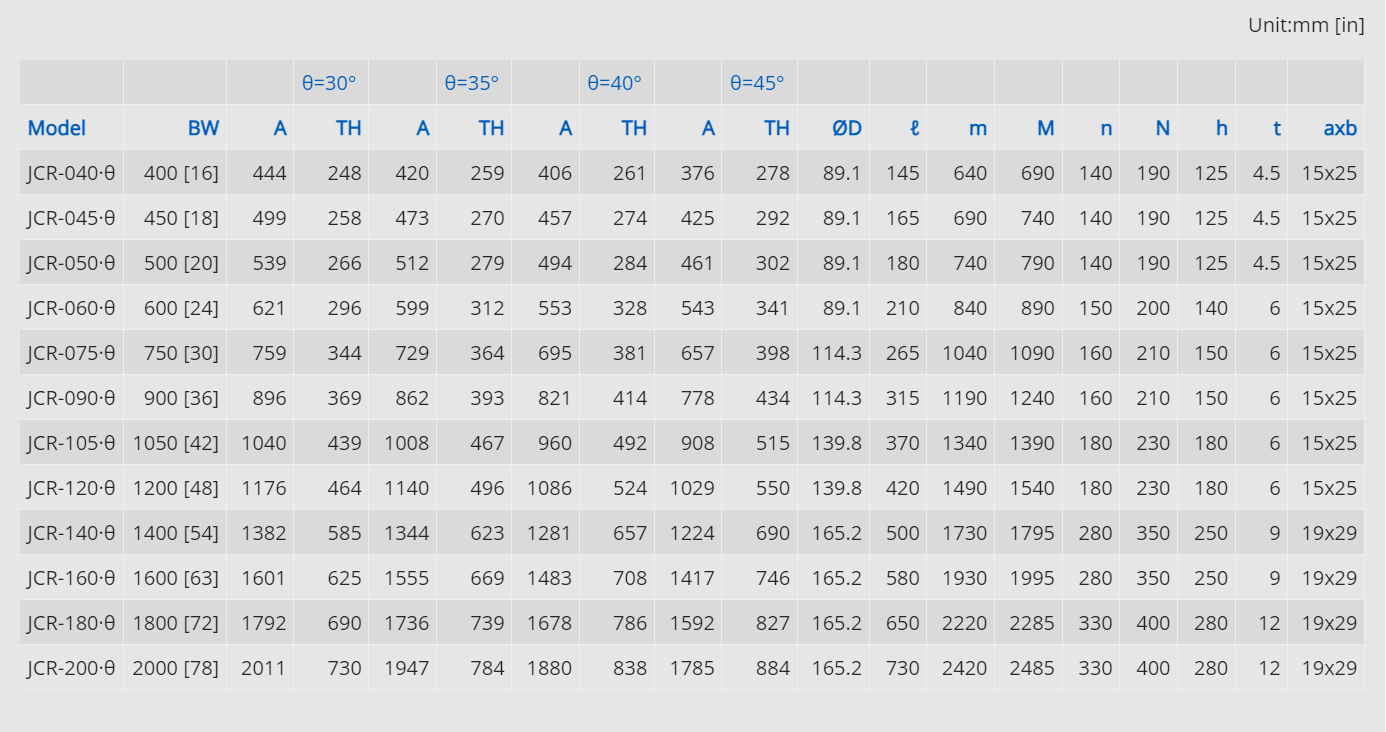Screen dimensions: 1386x732
Task: Click the JCR-200·θ model cell
Action: point(71,668)
